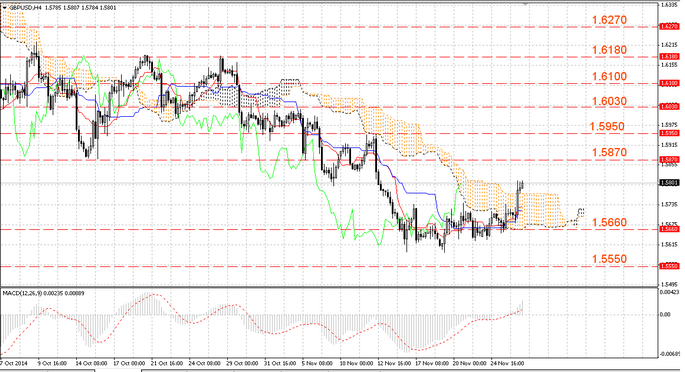Select the red 1.5950 tag on the price axis
685x372 pixels.
tap(669, 133)
